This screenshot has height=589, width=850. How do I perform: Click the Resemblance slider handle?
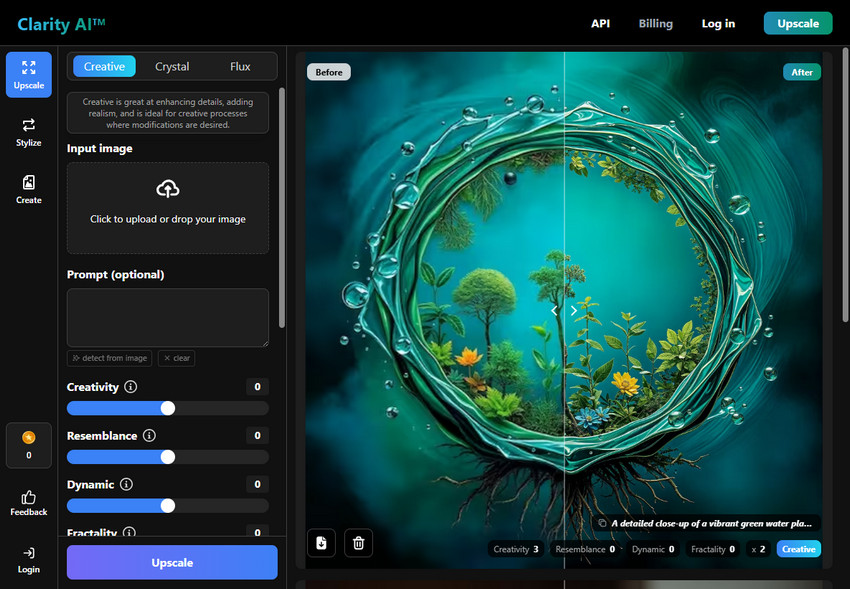click(x=168, y=457)
